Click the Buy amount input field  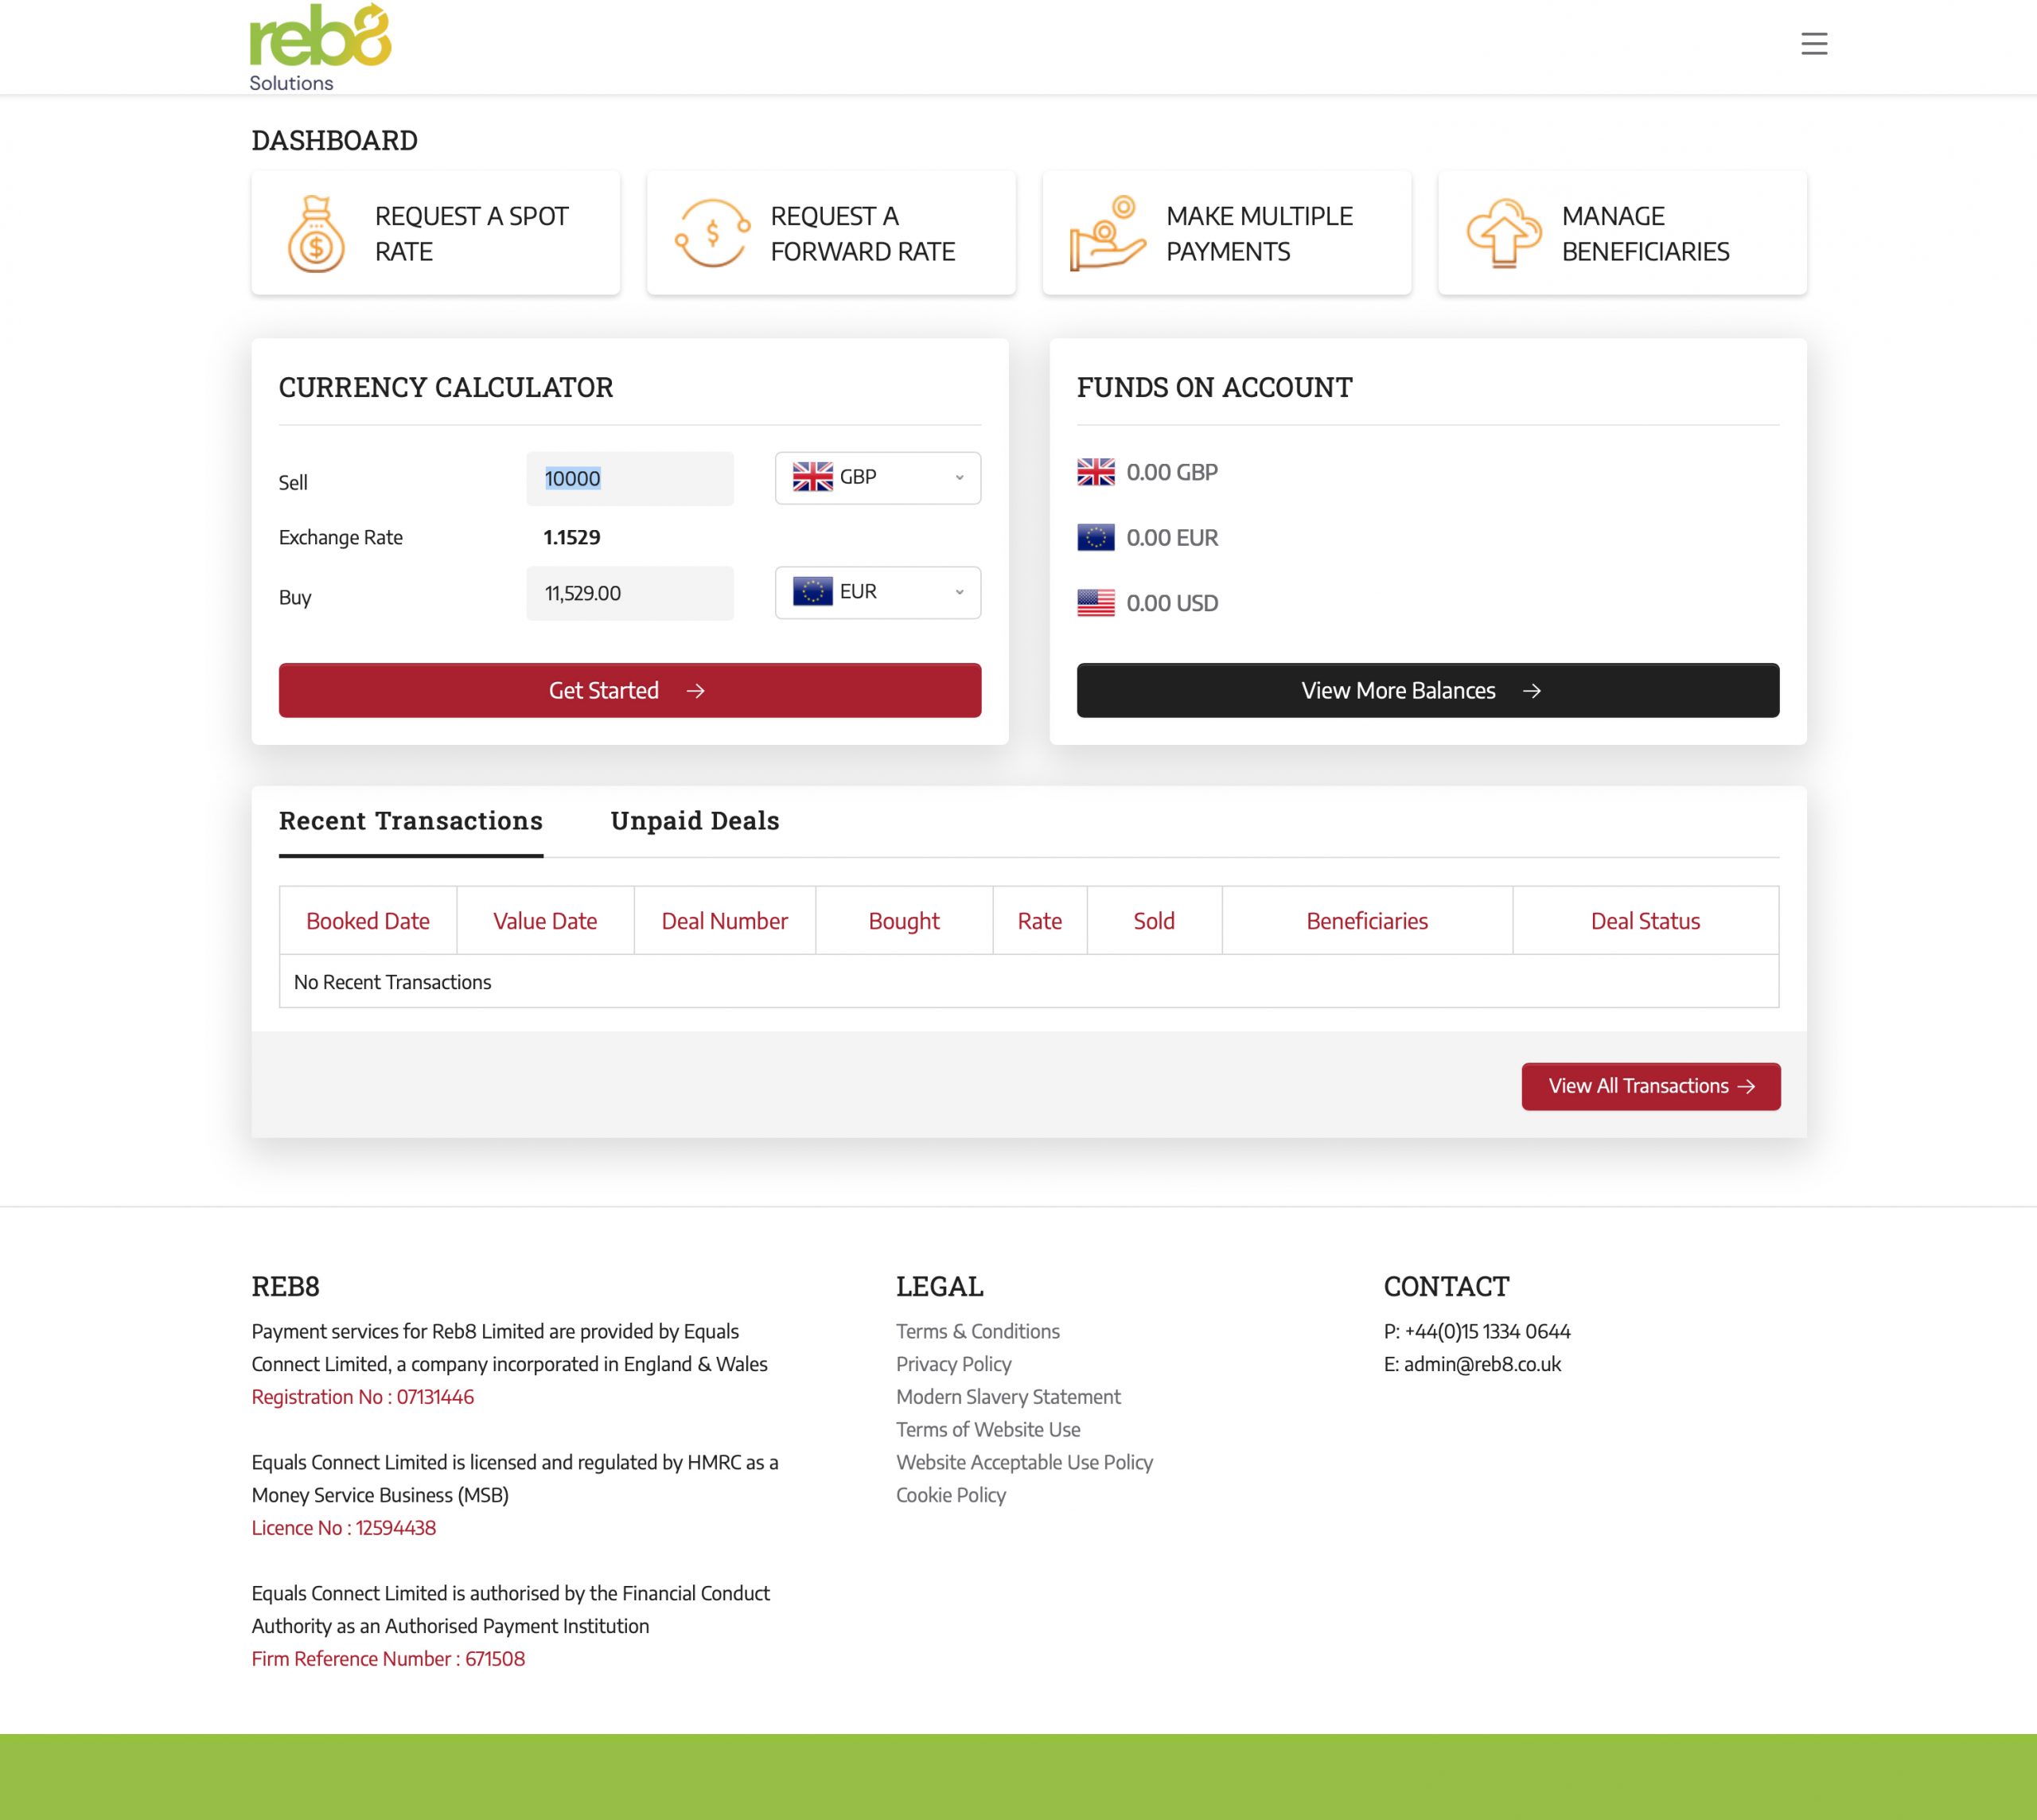pos(629,594)
